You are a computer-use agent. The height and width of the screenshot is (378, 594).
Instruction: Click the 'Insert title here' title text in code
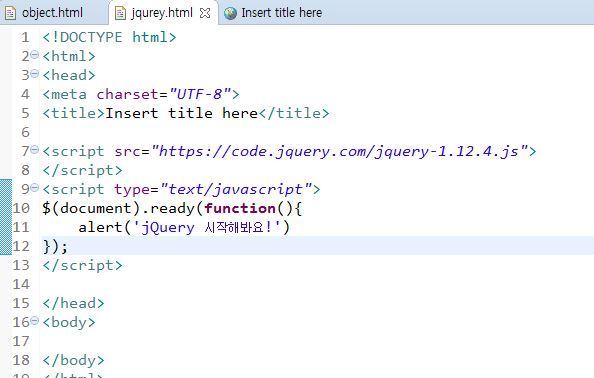tap(182, 113)
